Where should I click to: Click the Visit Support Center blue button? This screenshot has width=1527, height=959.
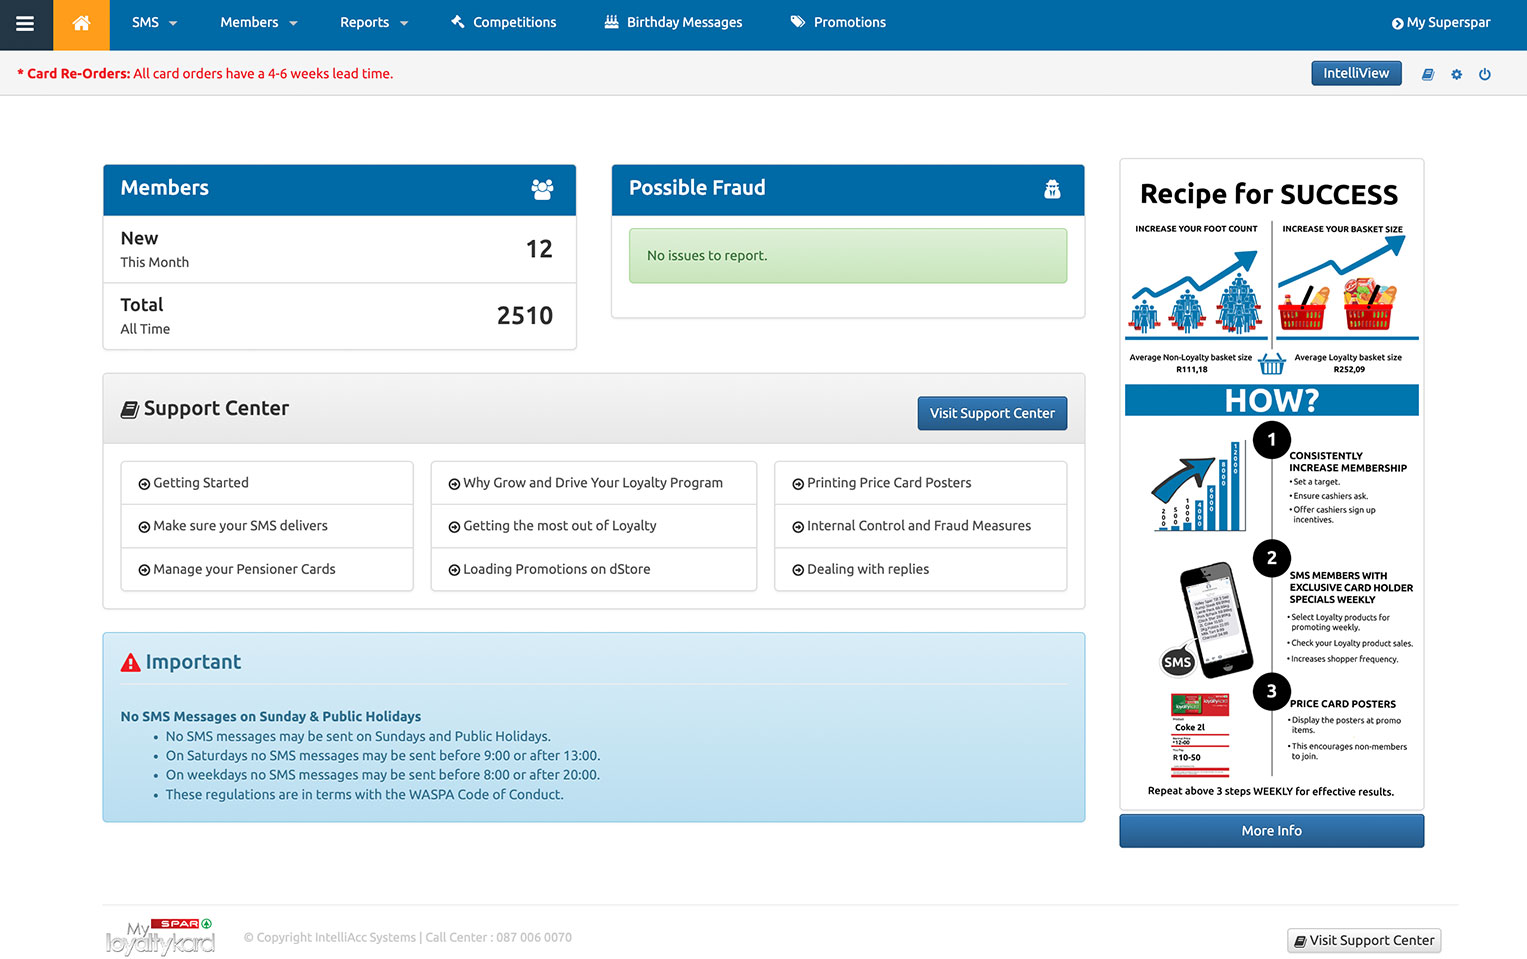(x=992, y=413)
